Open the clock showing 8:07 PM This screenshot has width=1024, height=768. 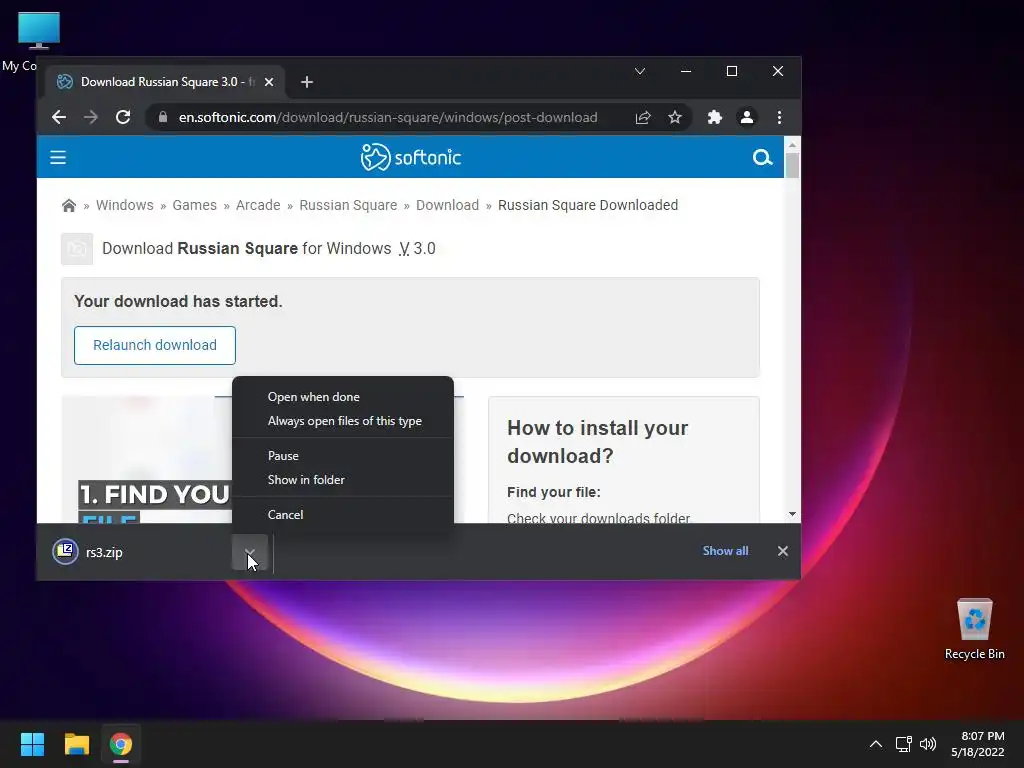(x=978, y=744)
